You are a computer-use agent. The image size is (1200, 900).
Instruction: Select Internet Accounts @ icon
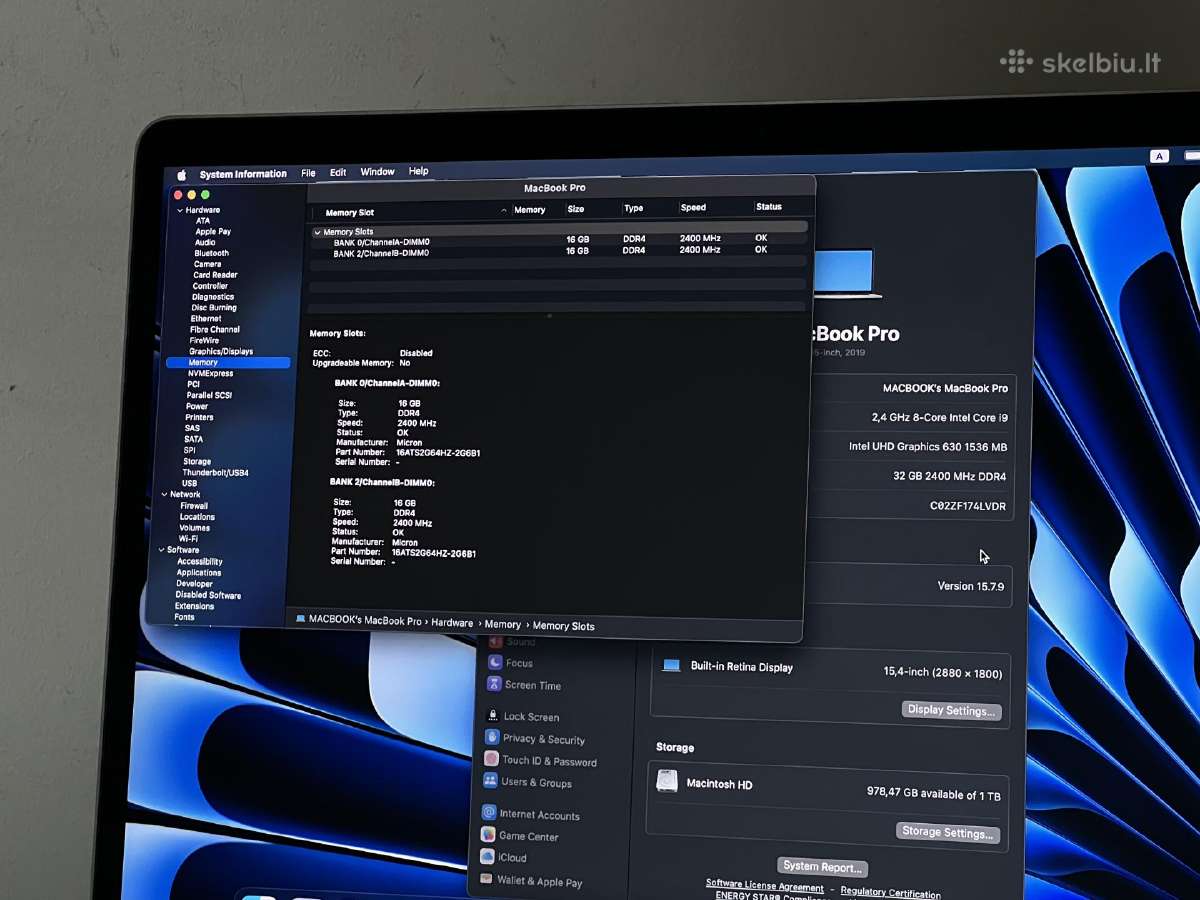point(489,813)
